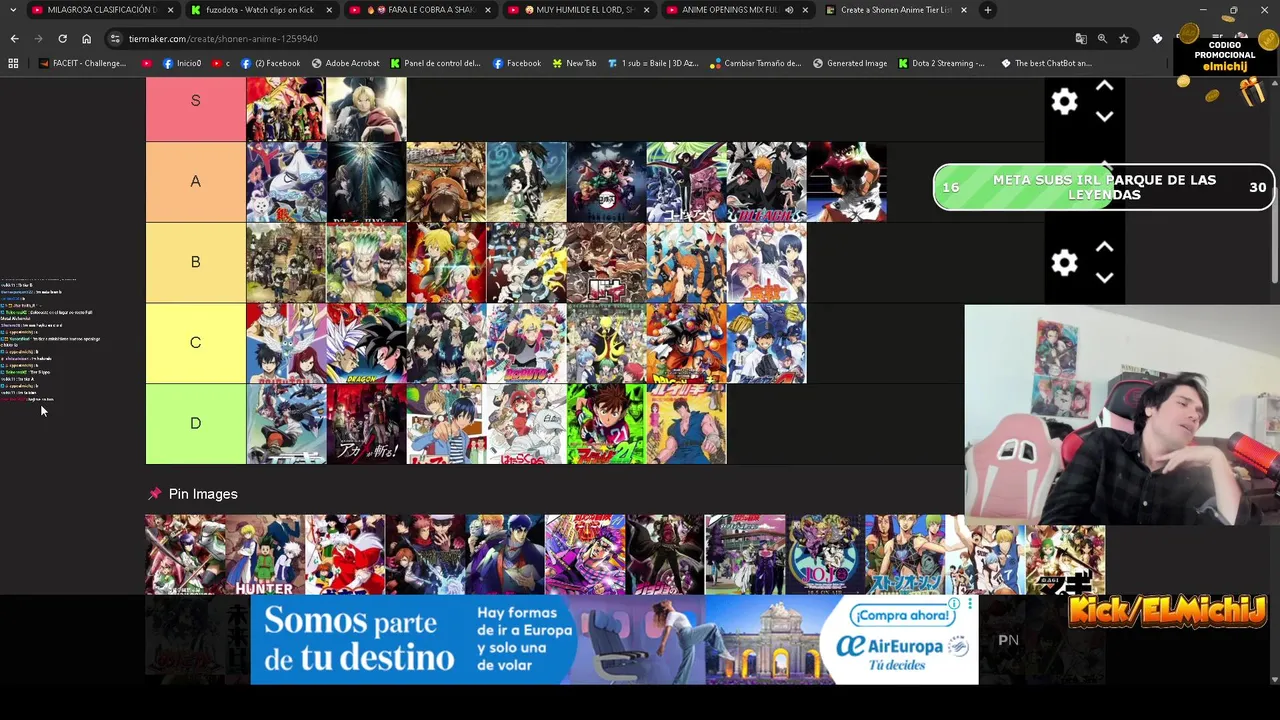Click the tiermaker.com address bar
This screenshot has height=720, width=1280.
click(590, 38)
